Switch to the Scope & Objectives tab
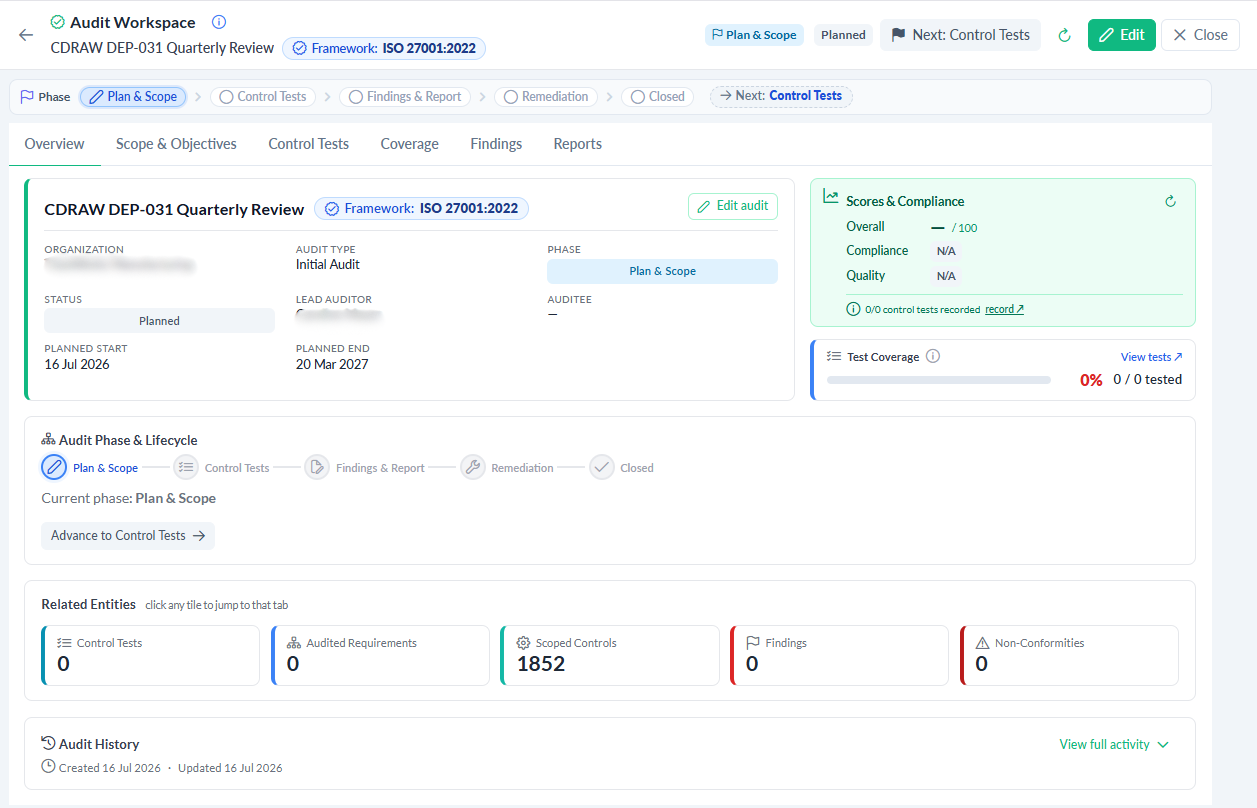 click(x=176, y=144)
